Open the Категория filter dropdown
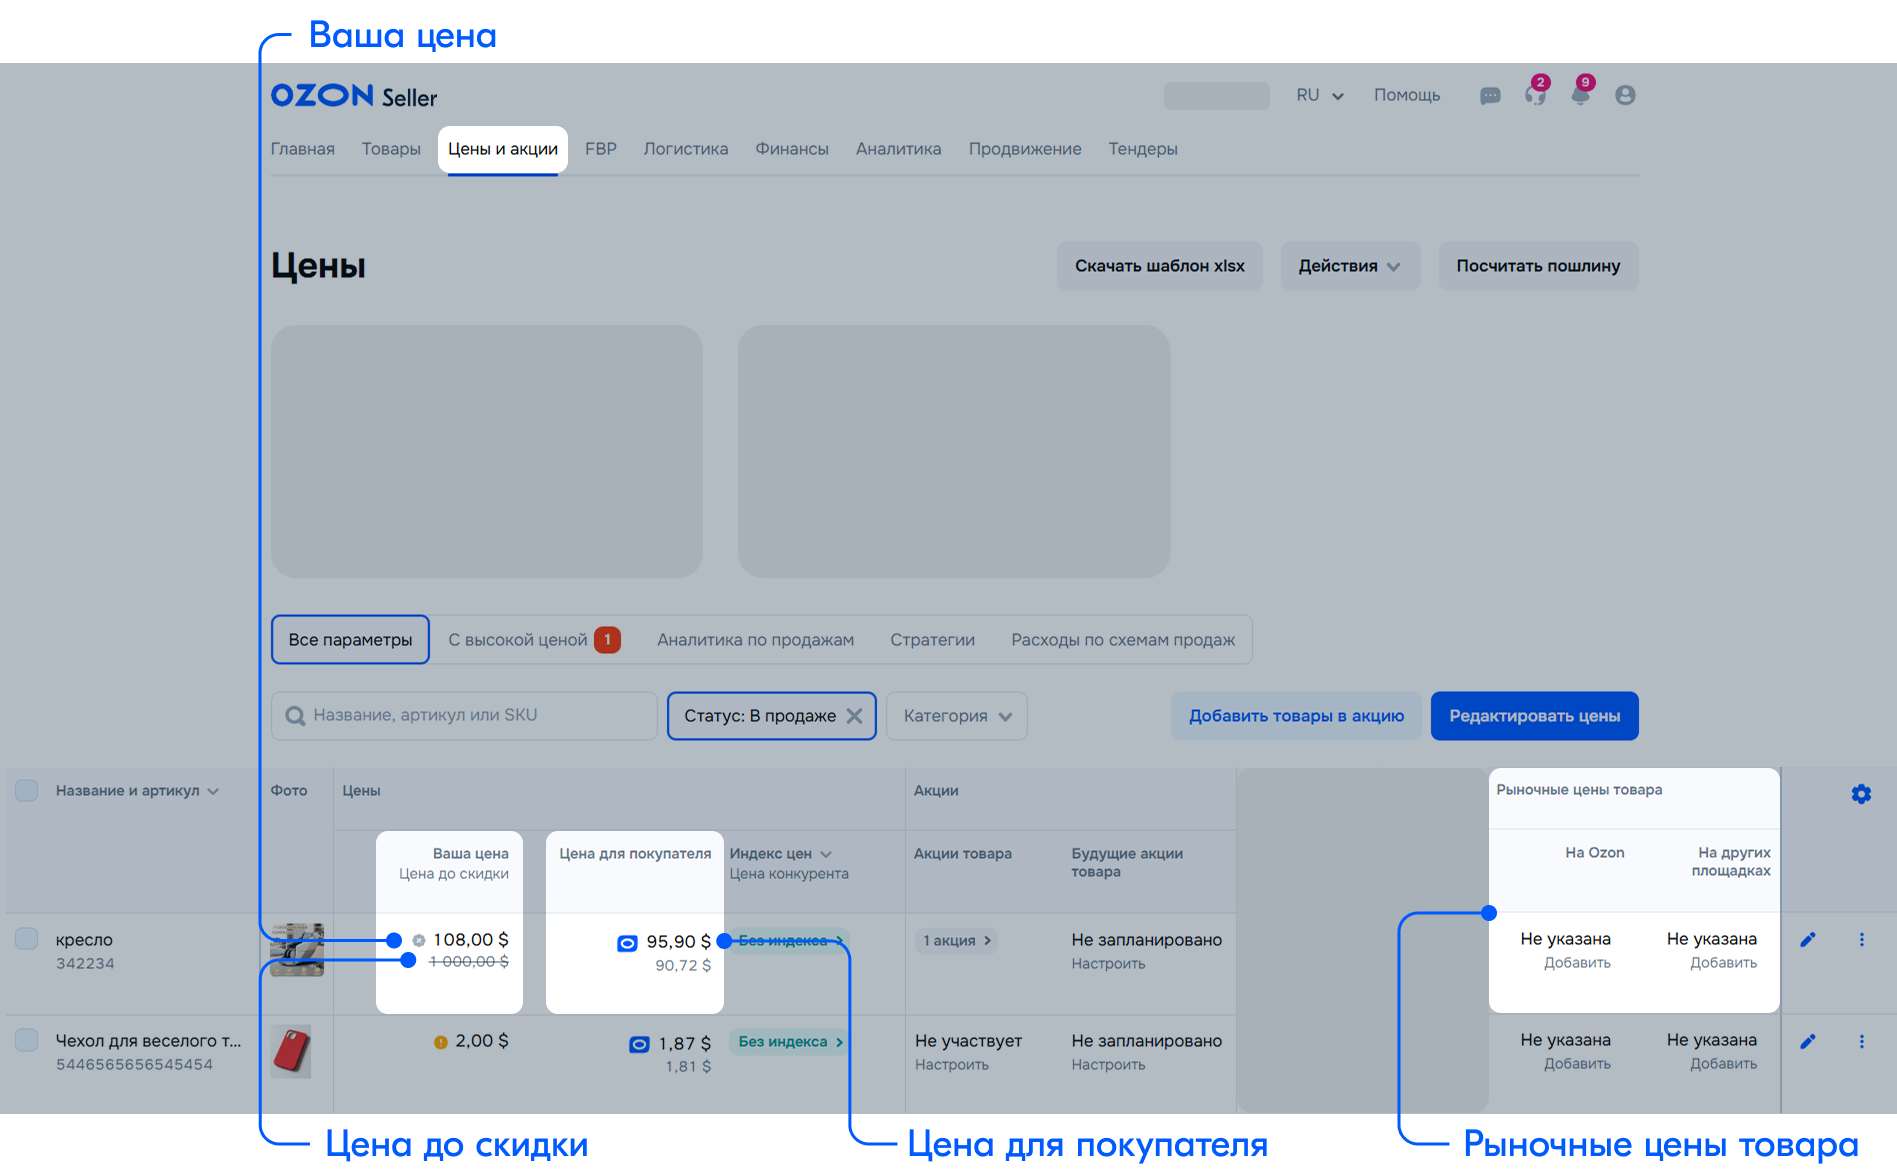Viewport: 1897px width, 1175px height. (x=956, y=716)
